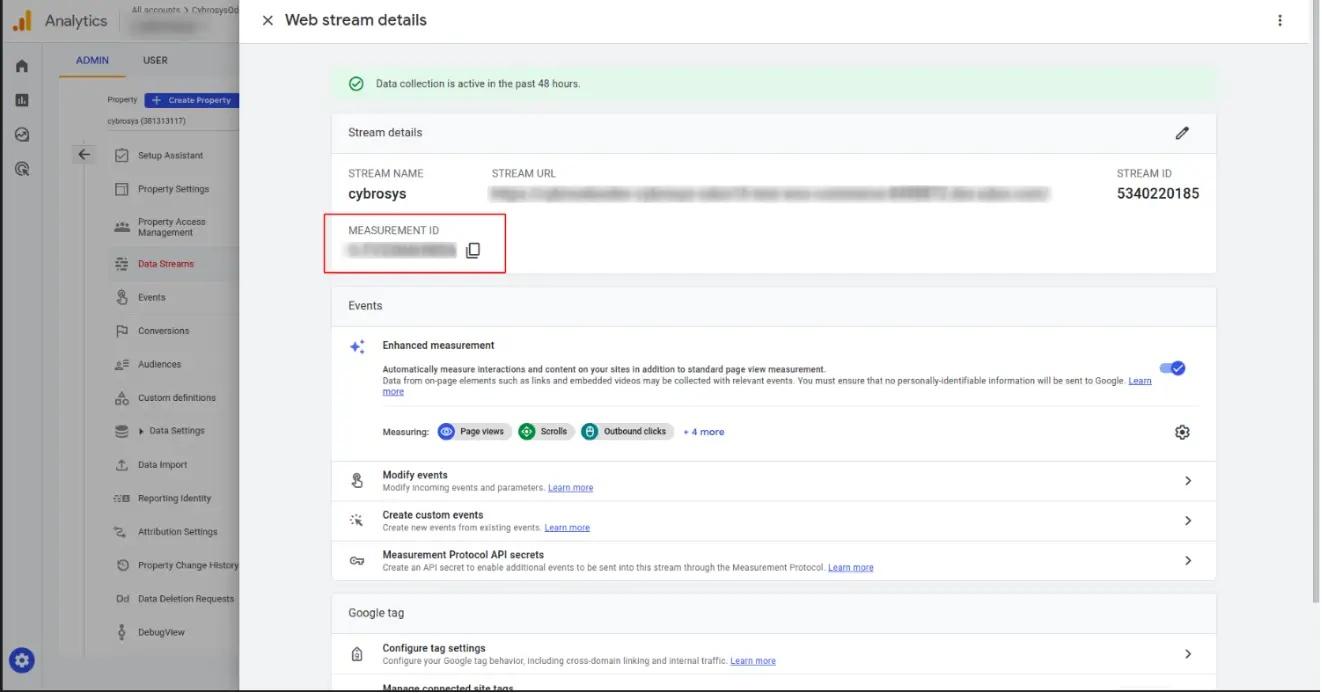The image size is (1322, 693).
Task: Open Enhanced measurement settings gear
Action: (x=1182, y=431)
